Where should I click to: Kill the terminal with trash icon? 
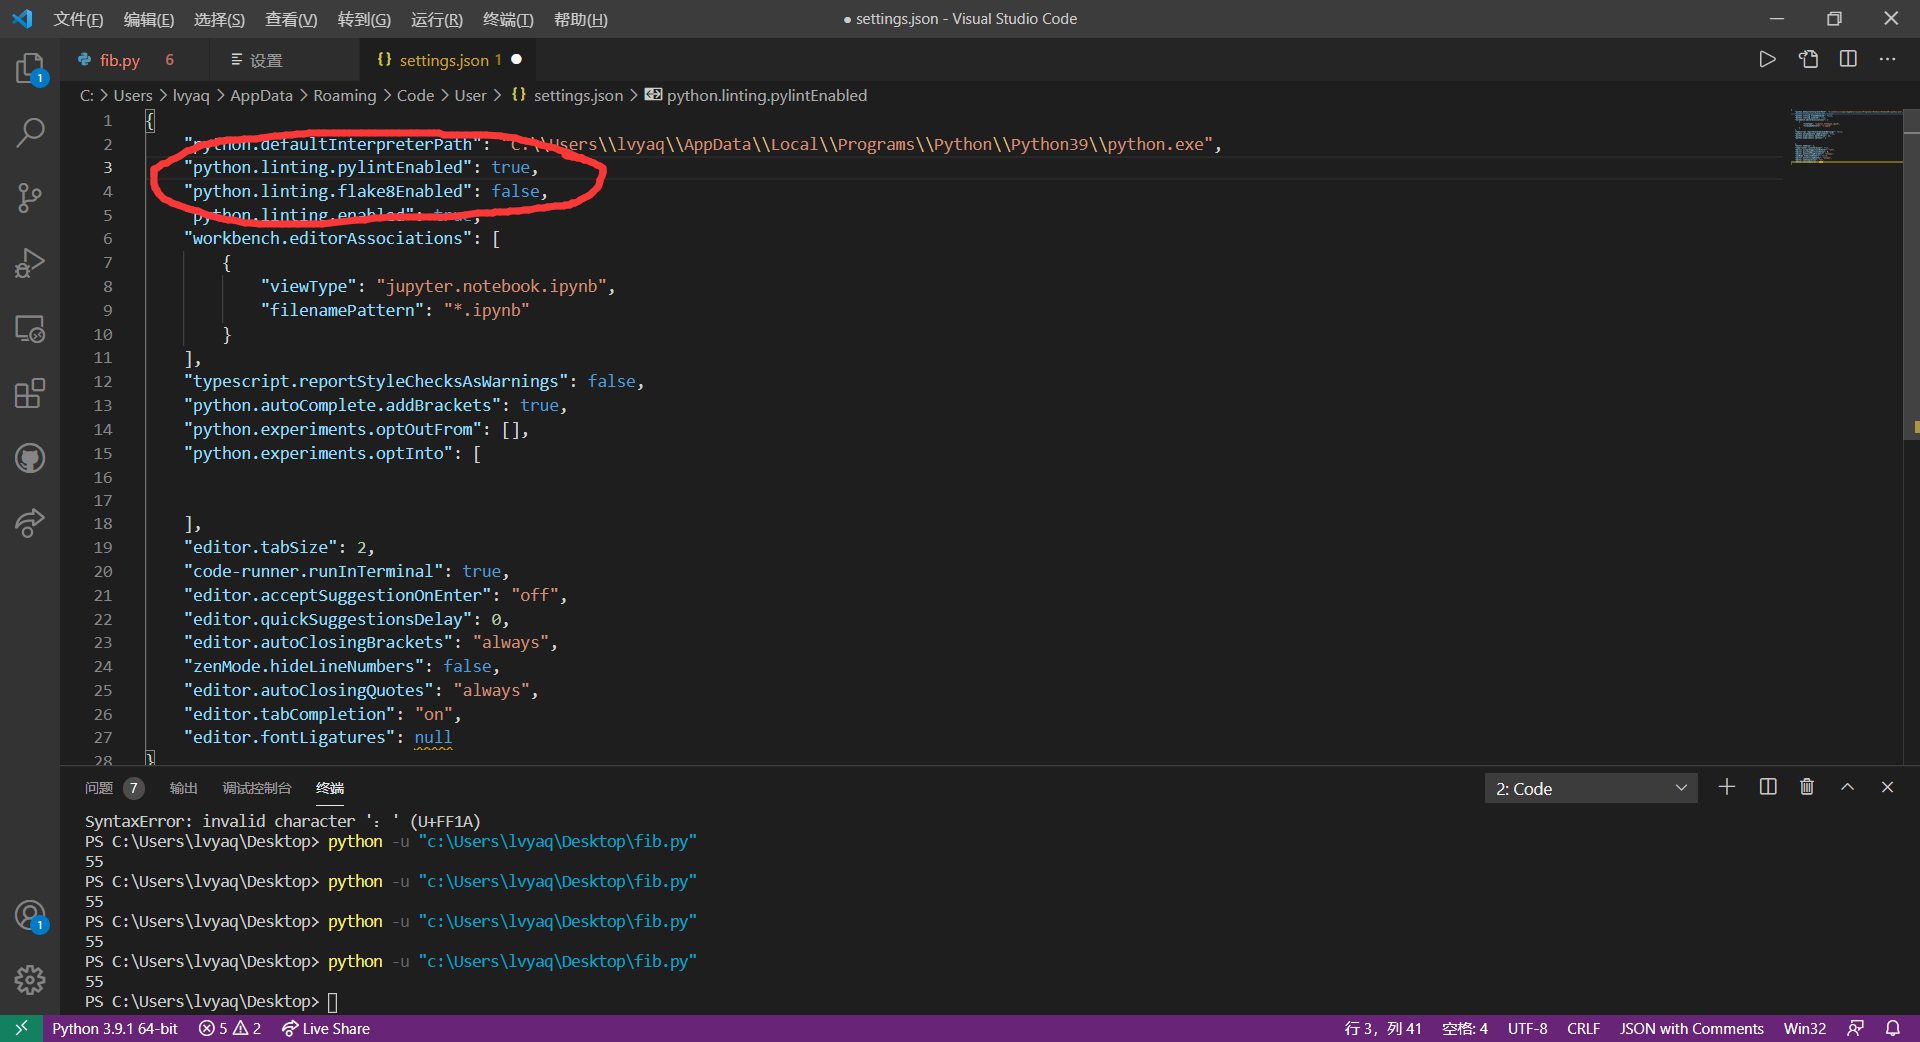point(1807,787)
